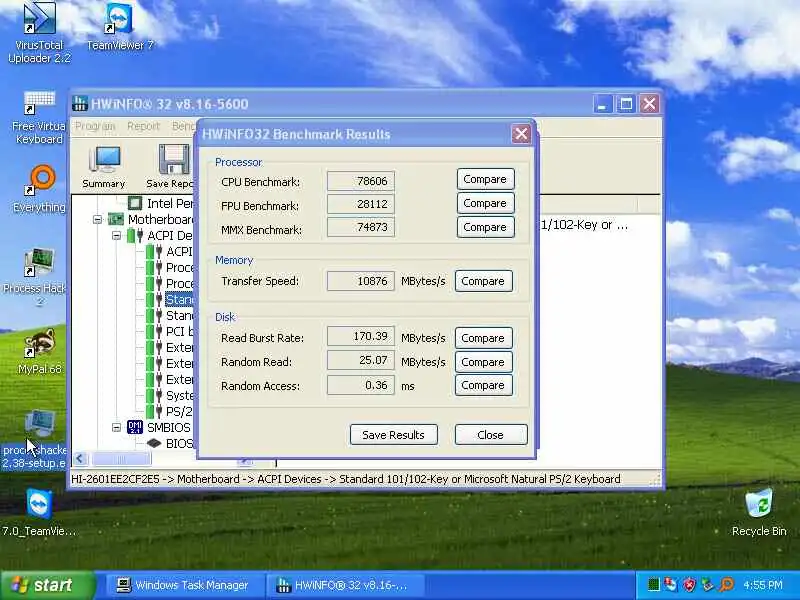
Task: Collapse the Motherboard tree branch
Action: (97, 219)
